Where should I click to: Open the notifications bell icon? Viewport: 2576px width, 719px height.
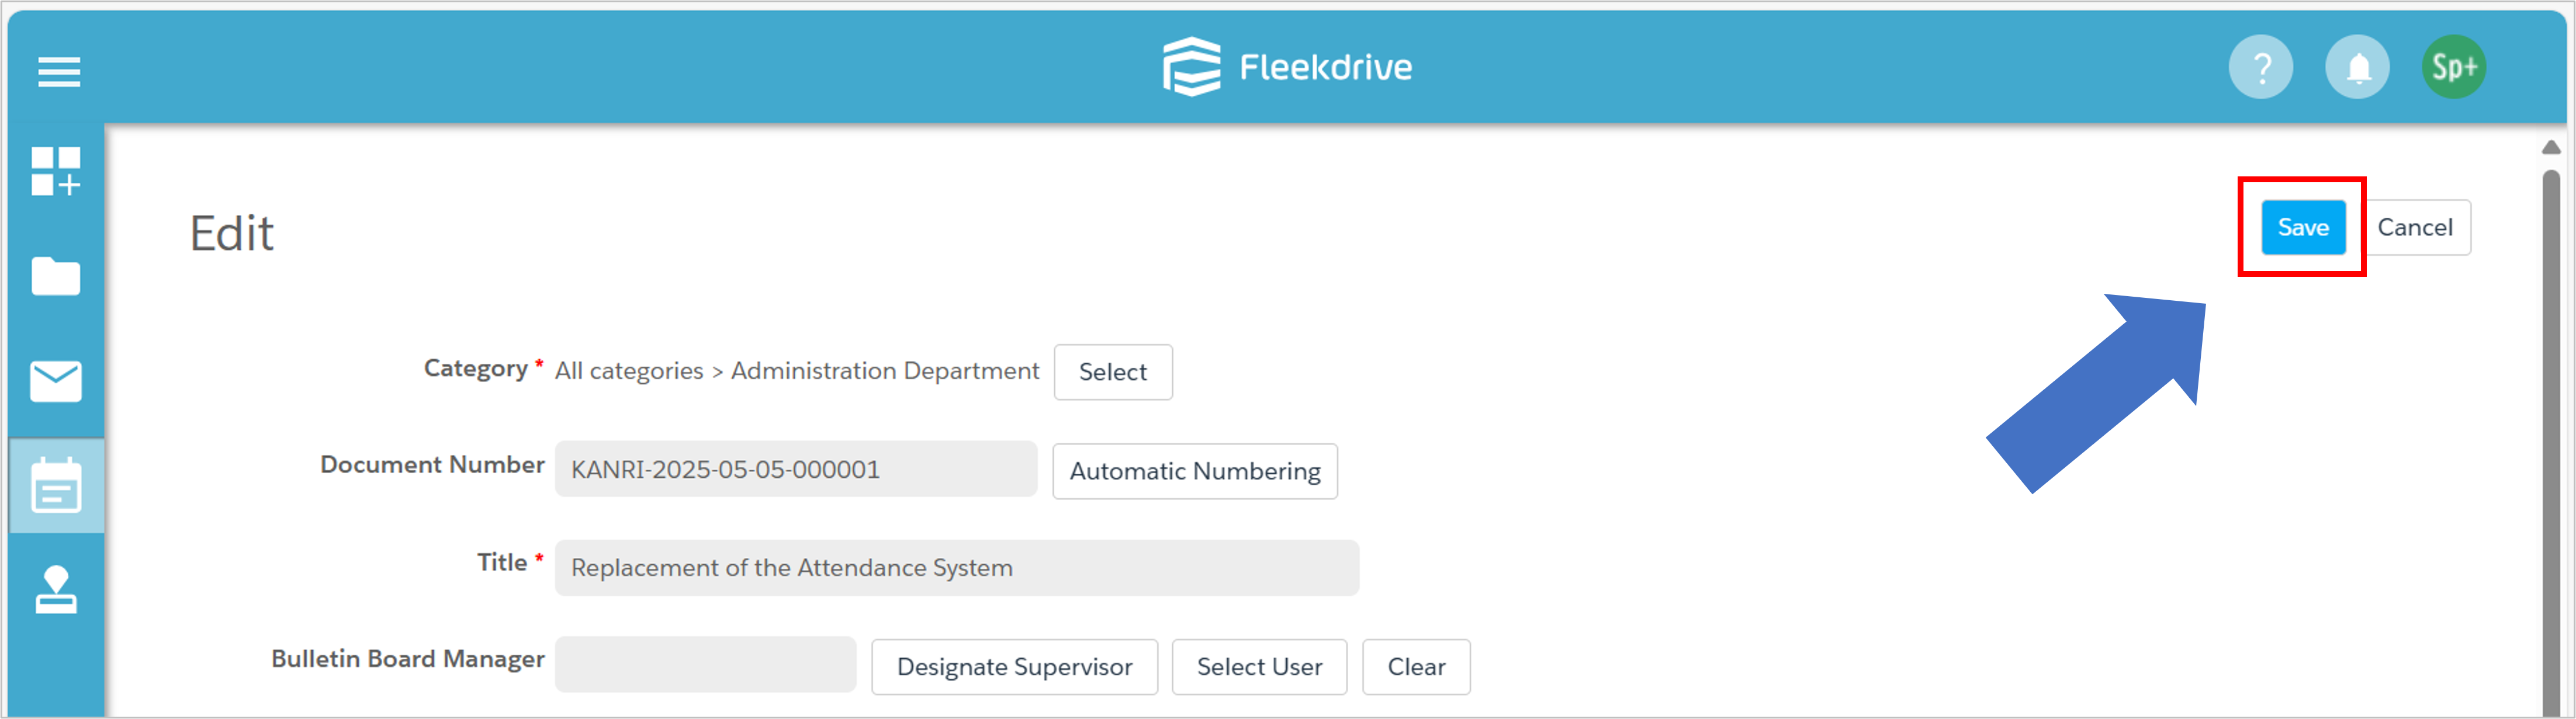[x=2357, y=67]
